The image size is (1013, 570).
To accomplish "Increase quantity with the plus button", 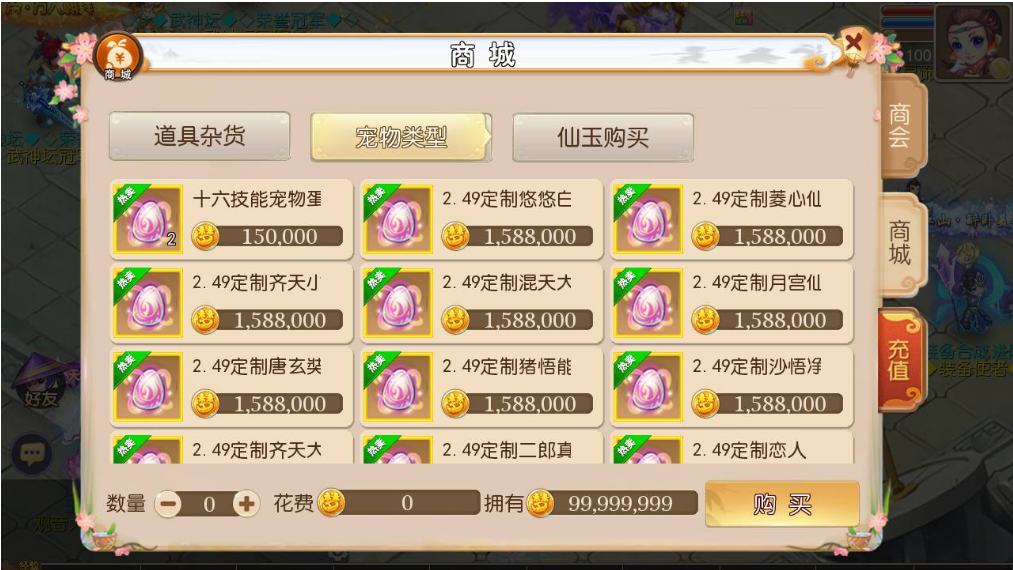I will pyautogui.click(x=247, y=504).
